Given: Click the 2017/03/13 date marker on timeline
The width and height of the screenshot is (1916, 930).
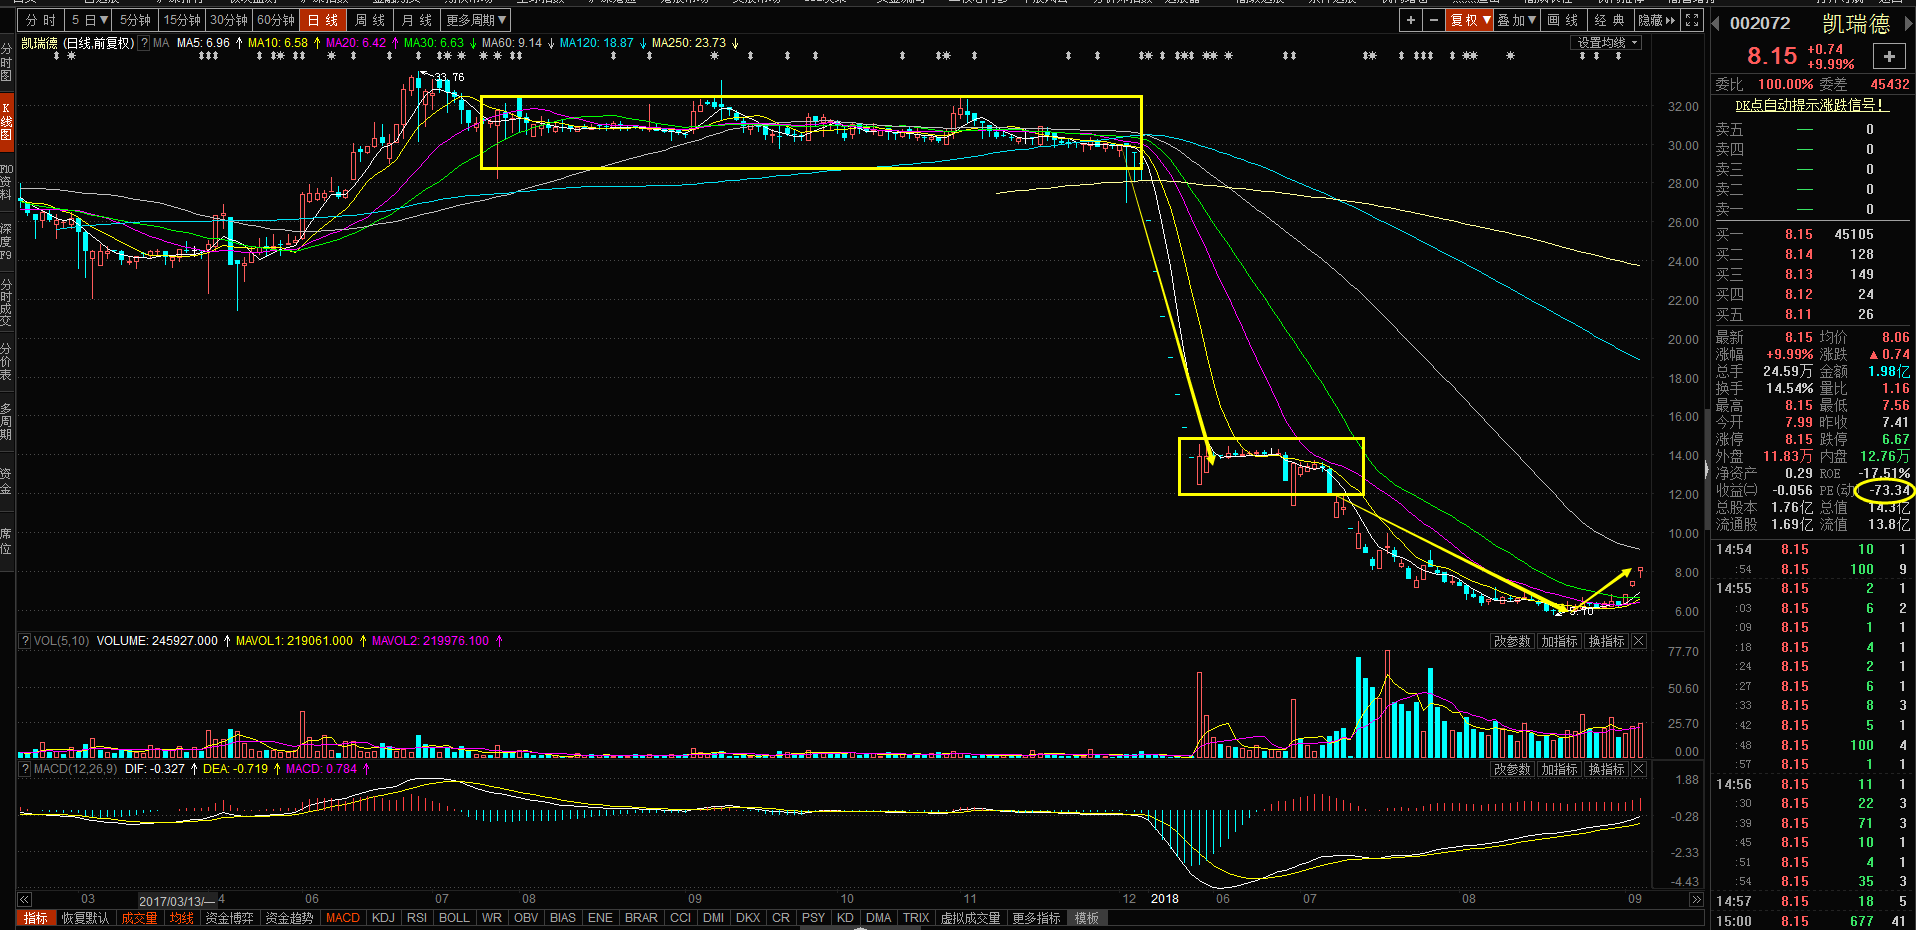Looking at the screenshot, I should click(176, 900).
